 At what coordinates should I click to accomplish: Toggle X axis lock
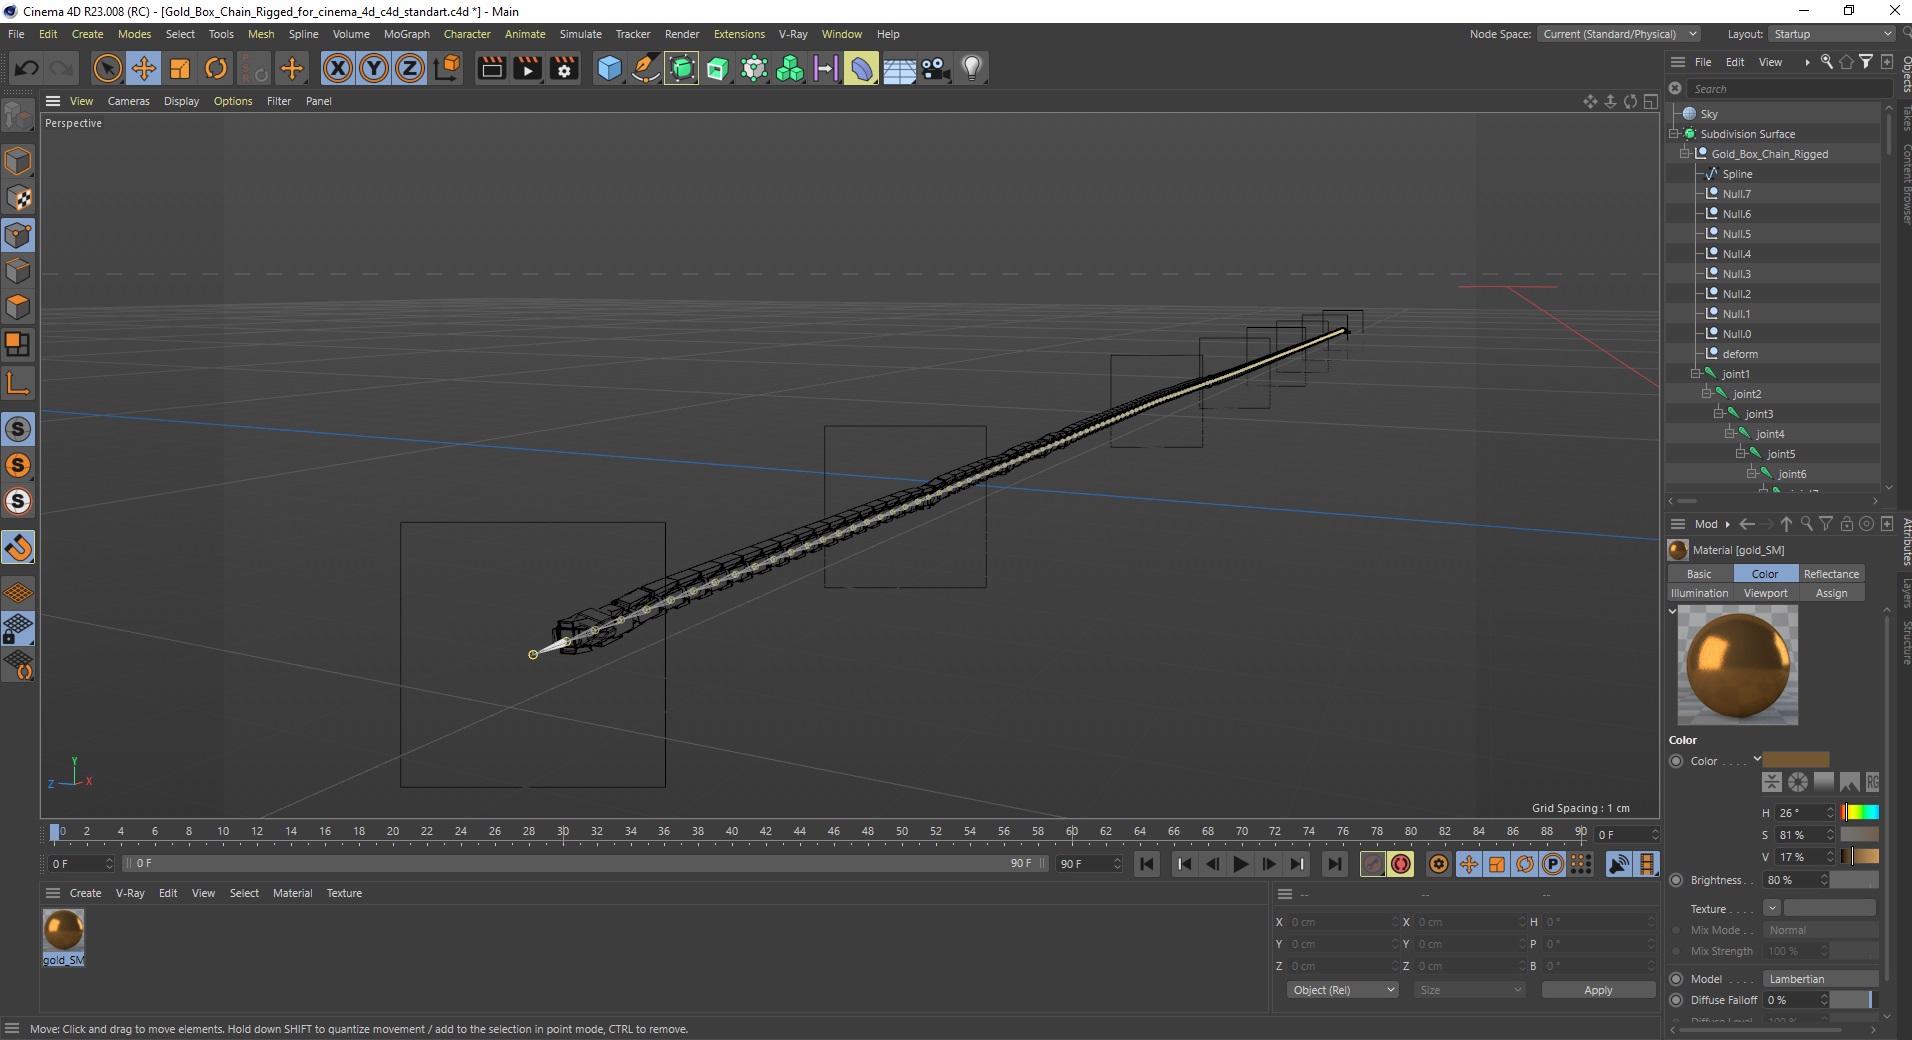(x=338, y=68)
